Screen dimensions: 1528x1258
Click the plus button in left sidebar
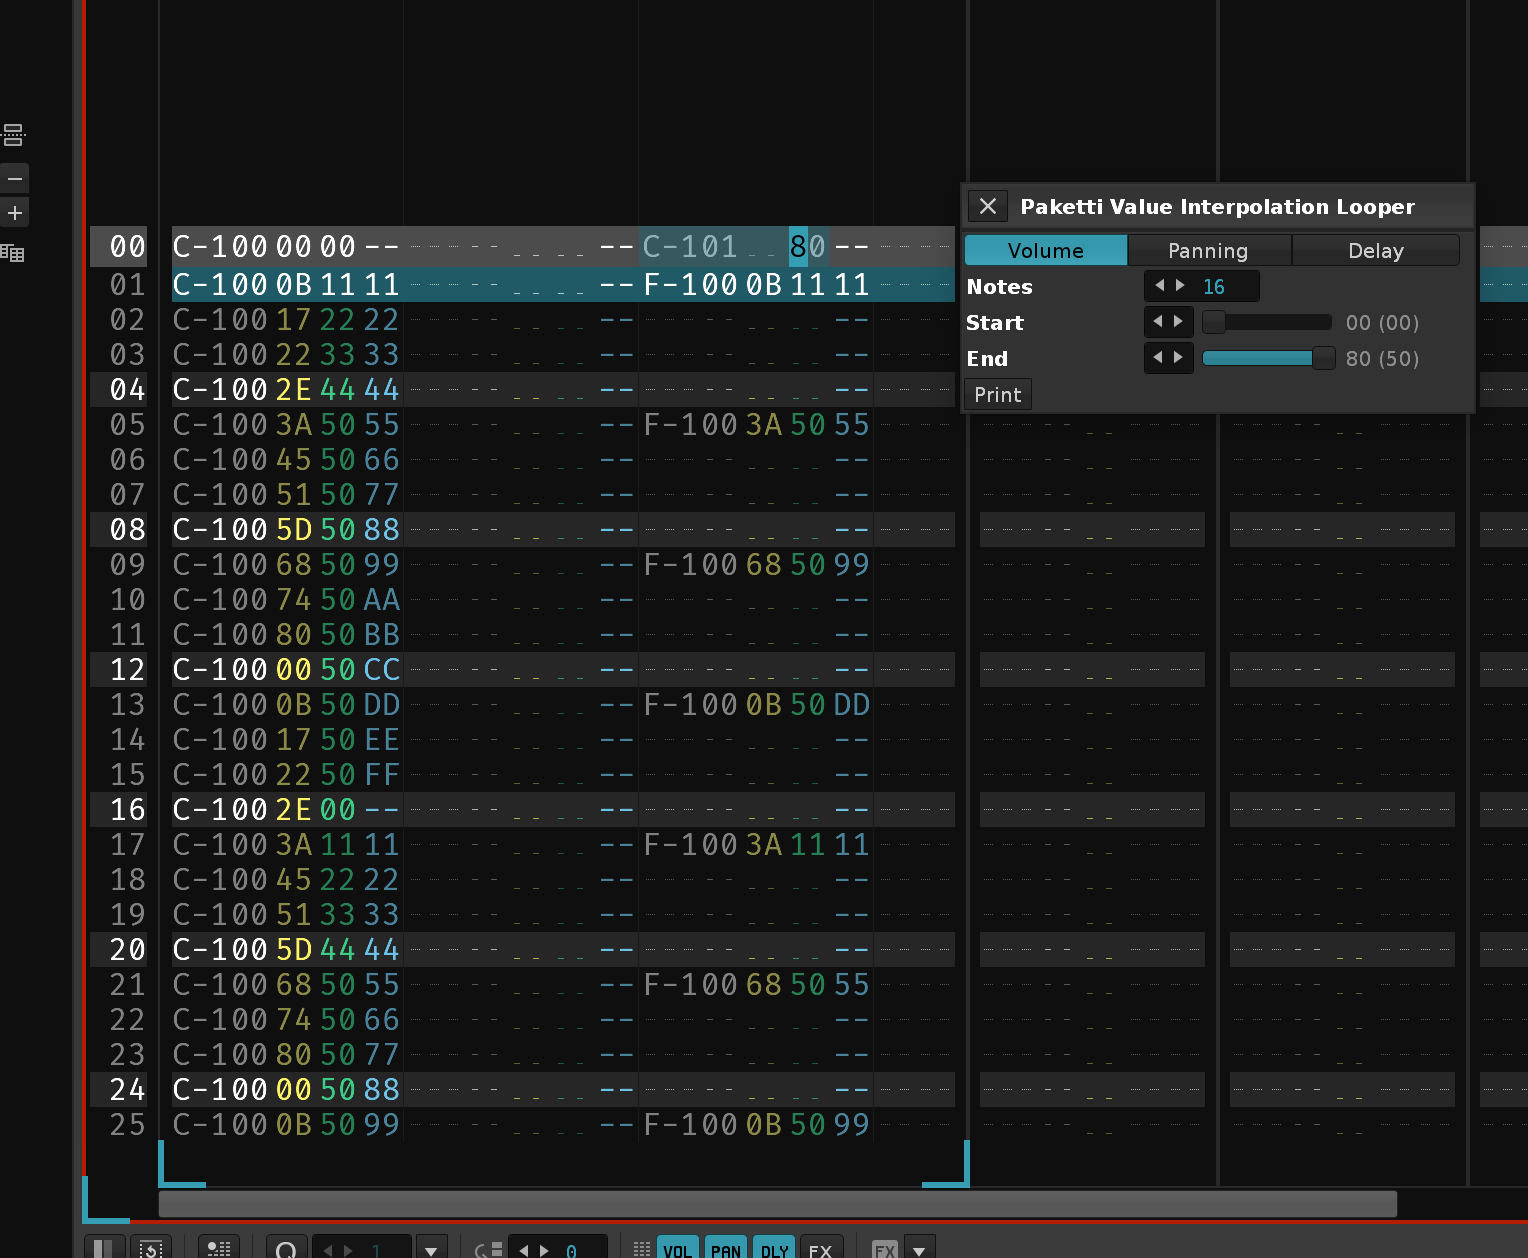(15, 213)
